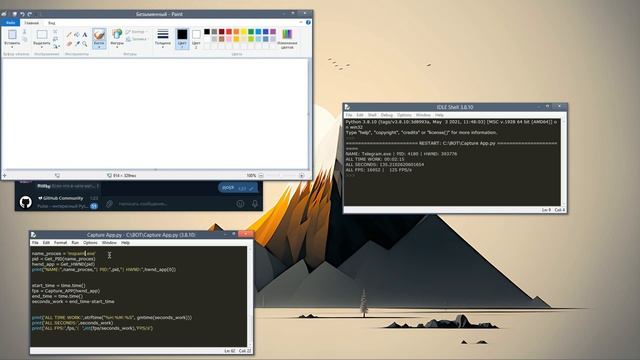This screenshot has width=640, height=360.
Task: Click the Undo arrow in Paint title bar
Action: click(22, 14)
